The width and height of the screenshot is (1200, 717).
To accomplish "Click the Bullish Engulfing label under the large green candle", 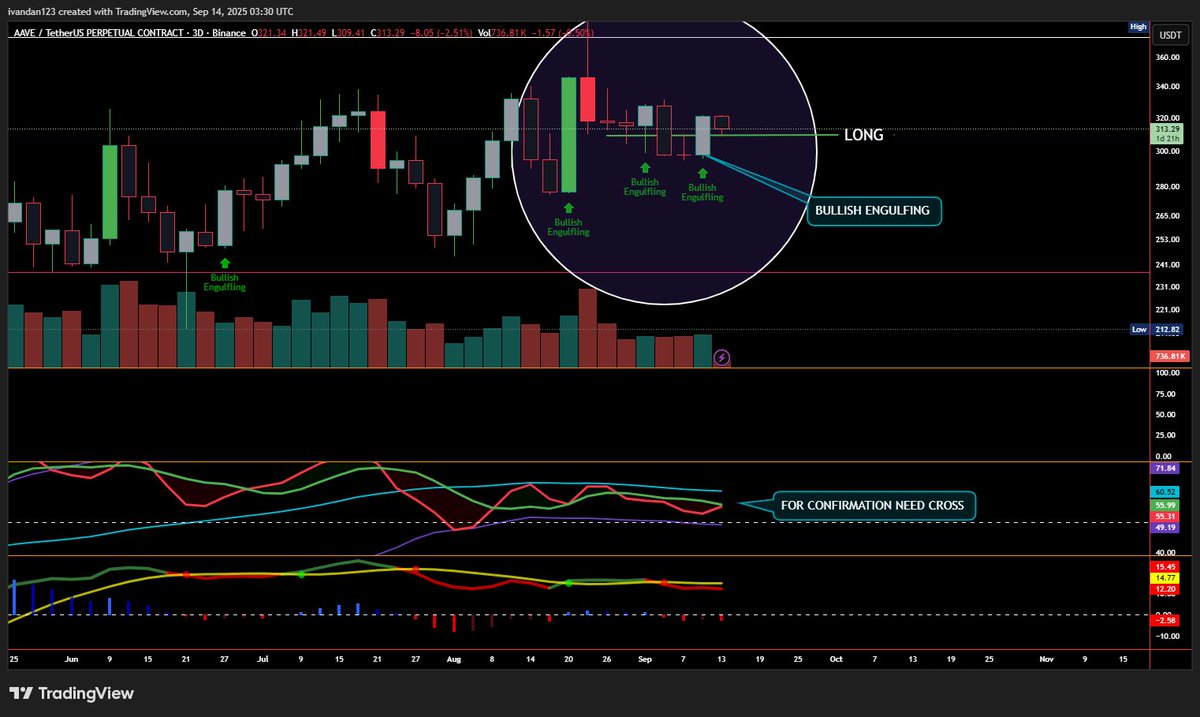I will pos(568,226).
